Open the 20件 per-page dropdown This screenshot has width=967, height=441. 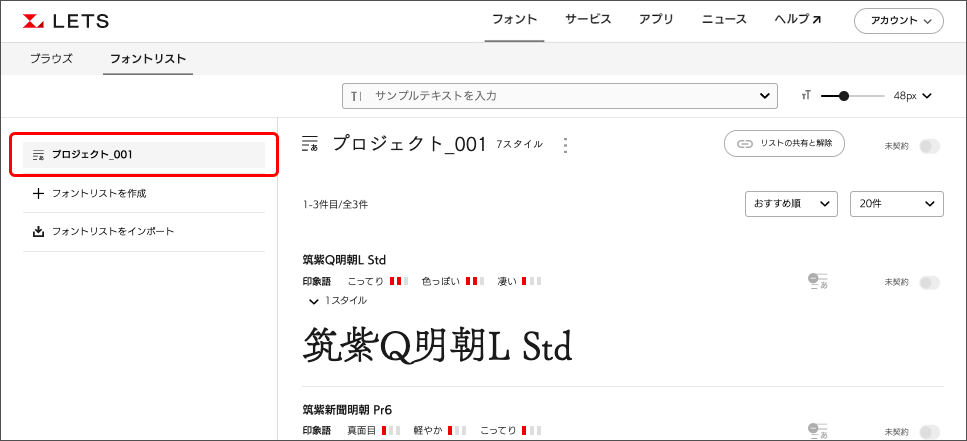897,204
